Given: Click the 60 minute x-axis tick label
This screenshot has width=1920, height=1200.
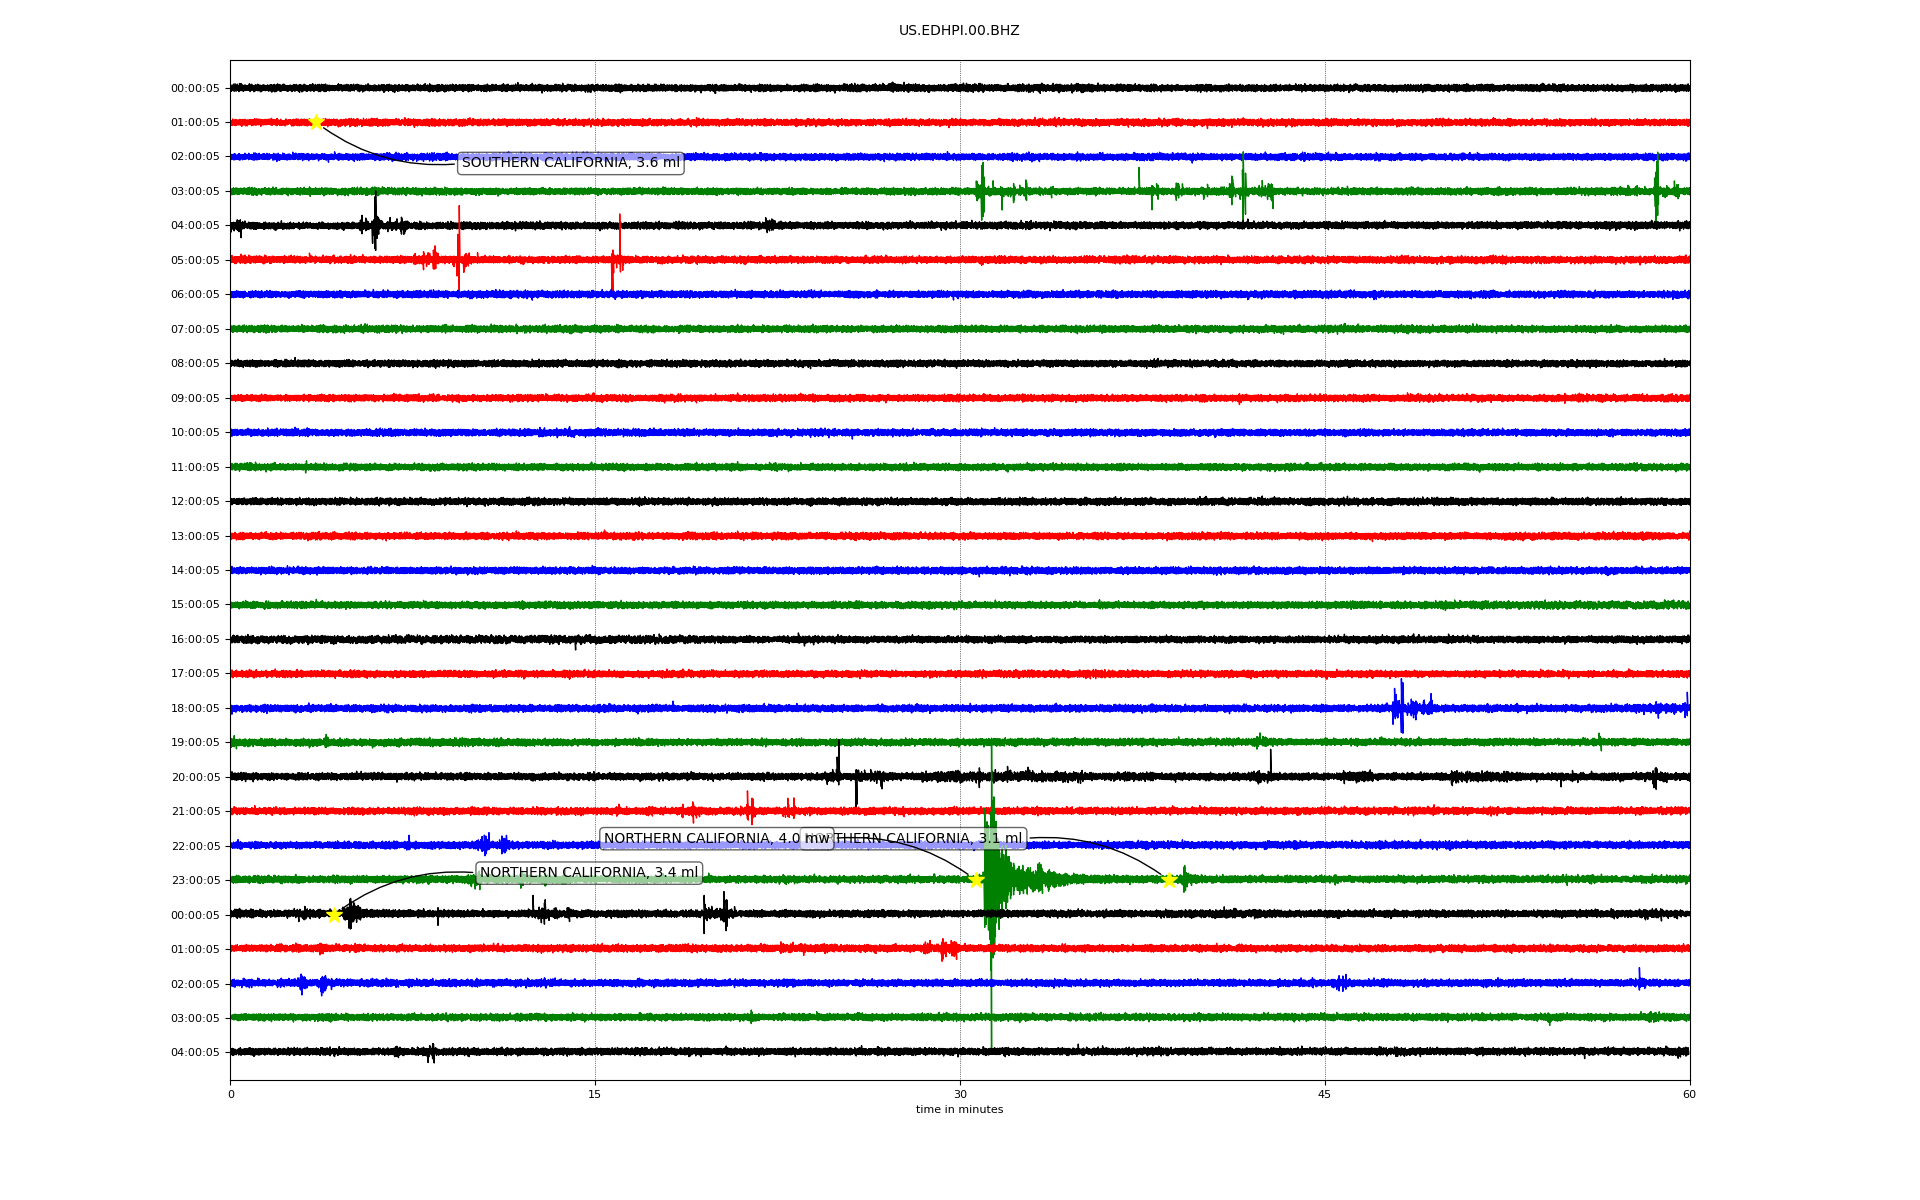Looking at the screenshot, I should tap(1689, 1094).
